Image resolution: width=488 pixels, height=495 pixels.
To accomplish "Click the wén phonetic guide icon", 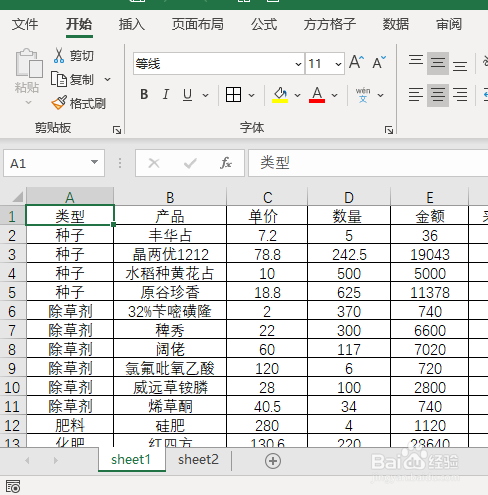I will [x=363, y=95].
